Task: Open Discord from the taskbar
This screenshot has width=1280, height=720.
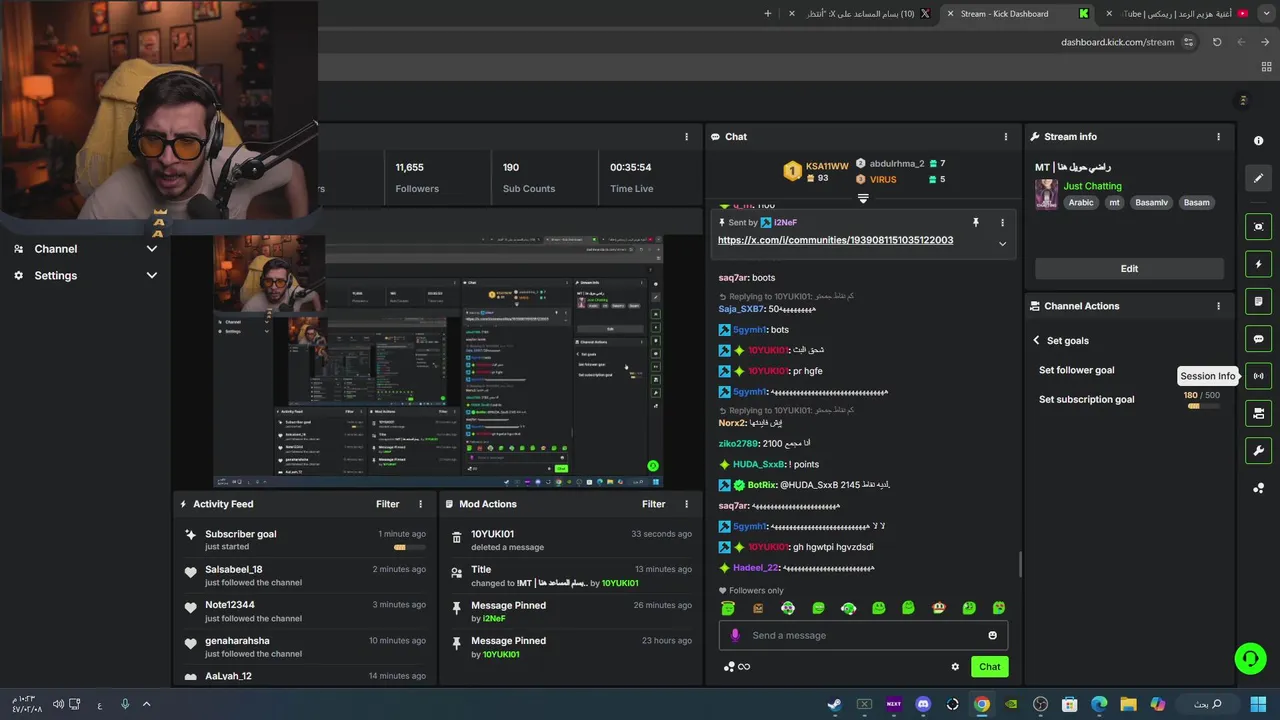Action: pyautogui.click(x=923, y=704)
